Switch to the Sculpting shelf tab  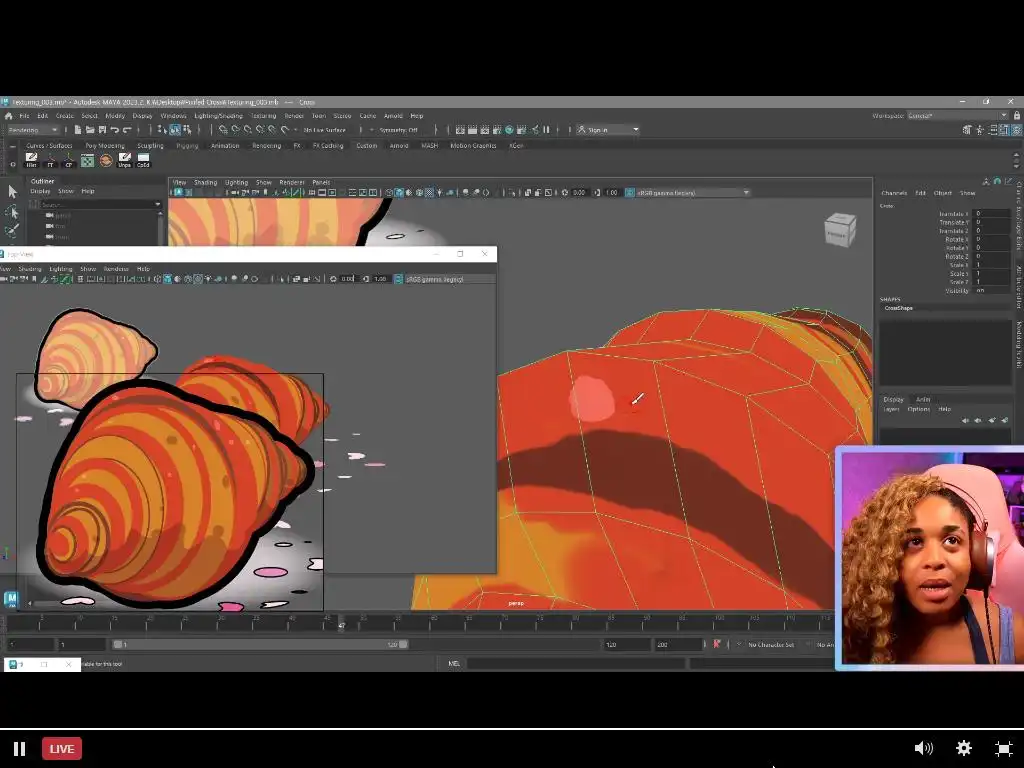click(150, 146)
